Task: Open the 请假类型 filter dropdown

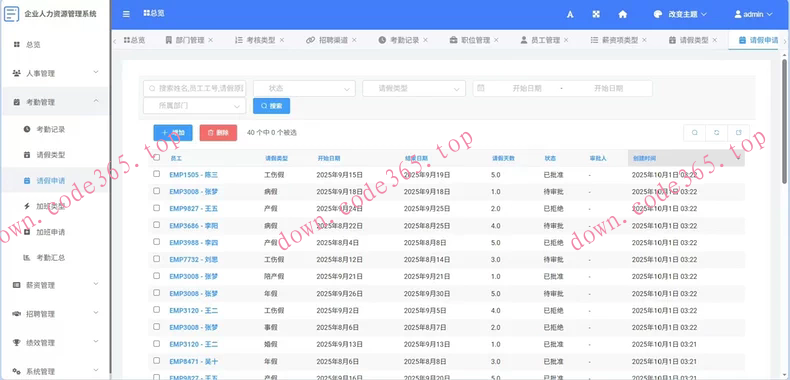Action: pyautogui.click(x=414, y=88)
